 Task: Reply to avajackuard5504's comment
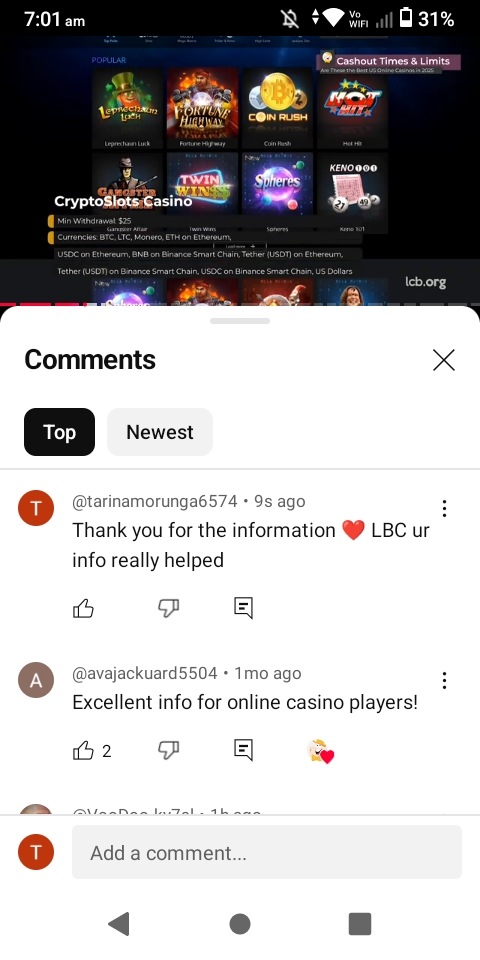[243, 750]
